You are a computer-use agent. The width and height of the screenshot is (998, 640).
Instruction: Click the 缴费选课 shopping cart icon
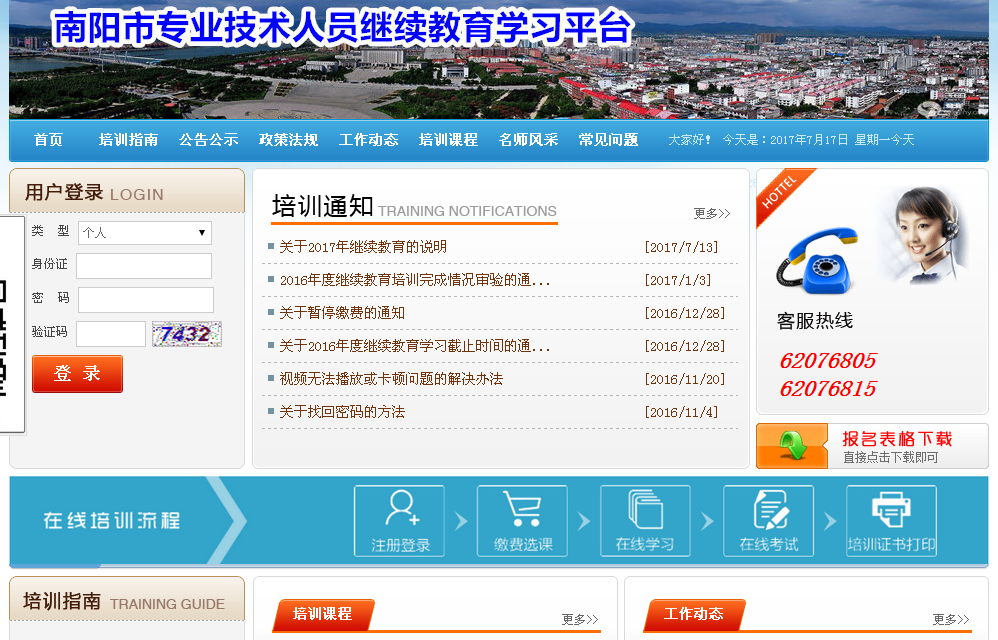[522, 510]
